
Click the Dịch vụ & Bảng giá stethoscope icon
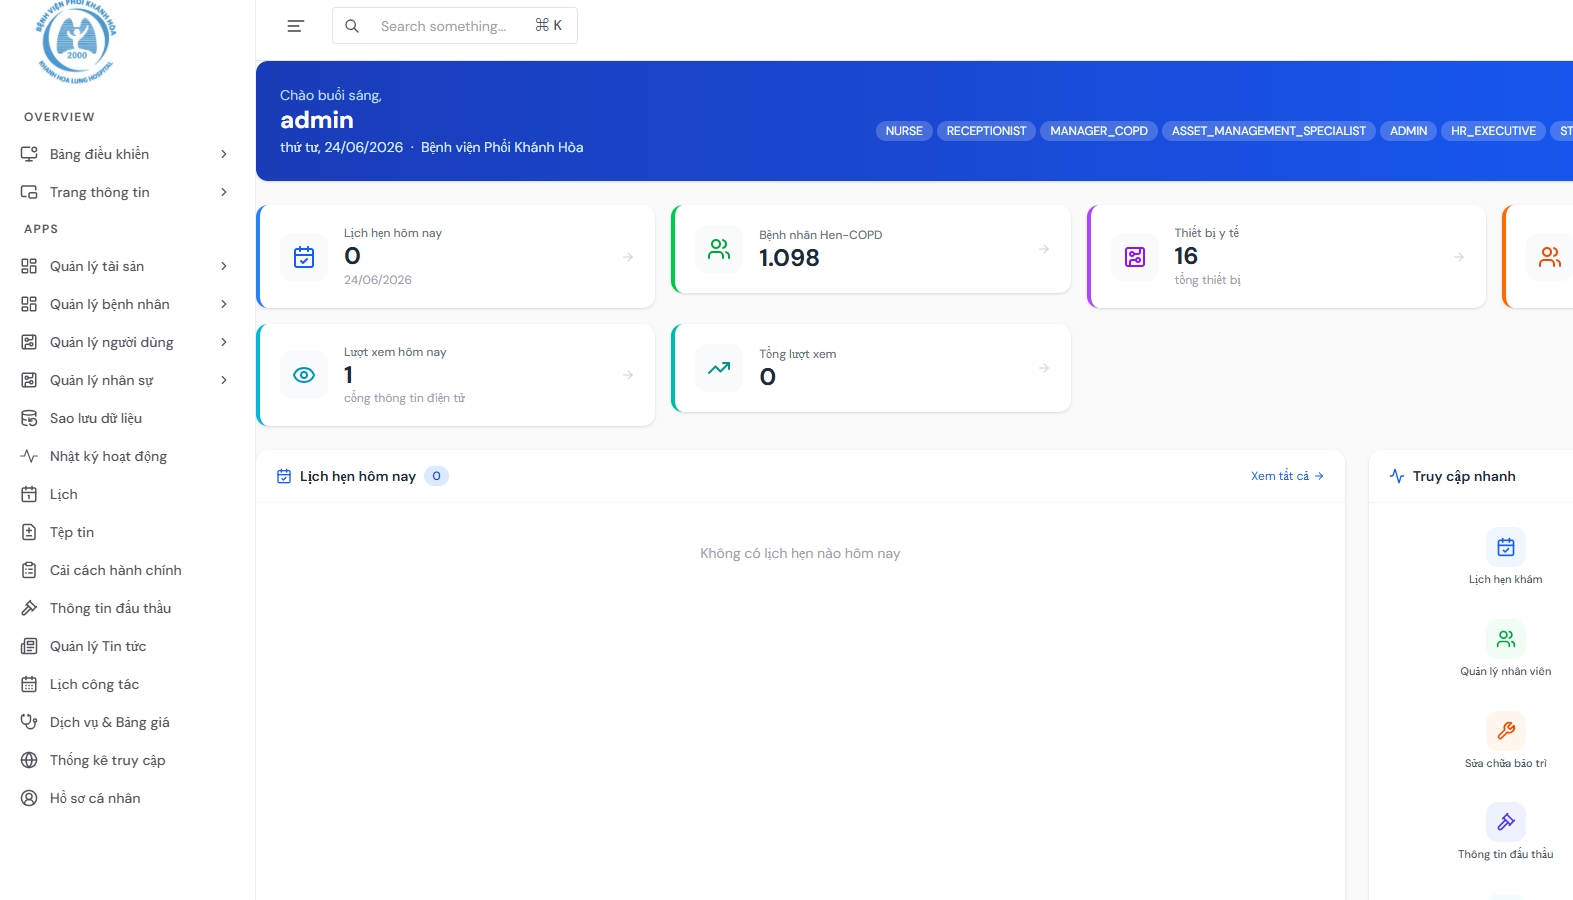click(x=29, y=722)
